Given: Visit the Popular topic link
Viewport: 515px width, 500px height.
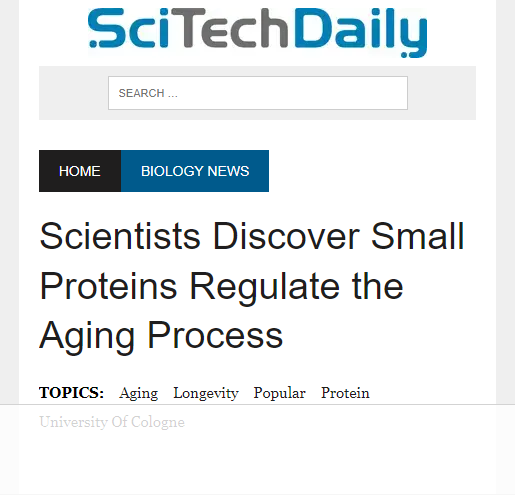Looking at the screenshot, I should point(279,393).
